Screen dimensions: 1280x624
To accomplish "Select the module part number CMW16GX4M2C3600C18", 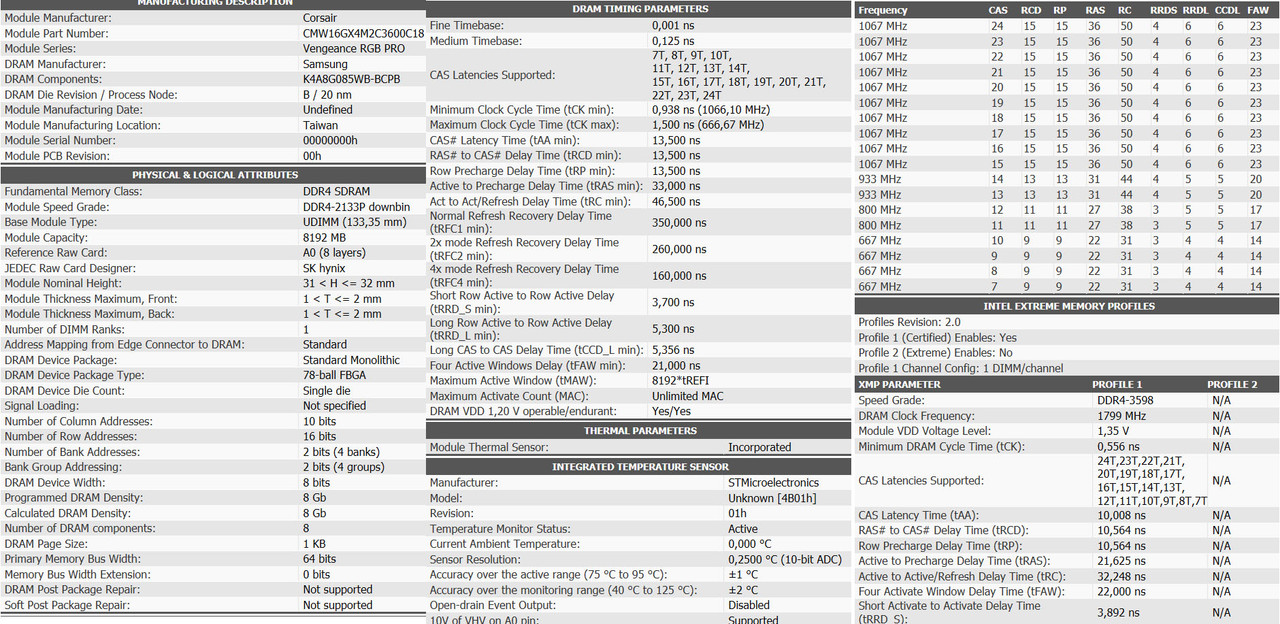I will [x=363, y=33].
